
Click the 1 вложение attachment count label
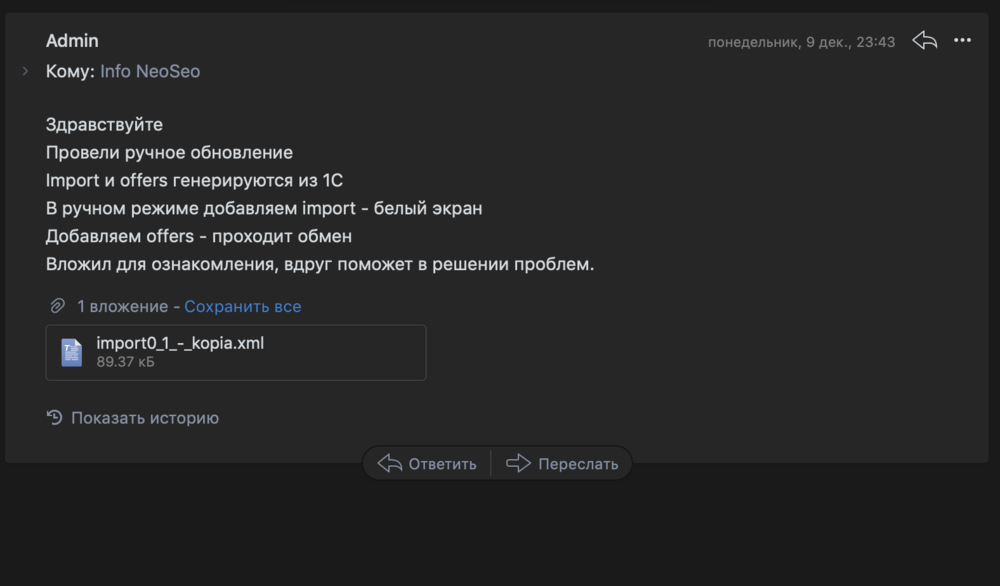[122, 307]
